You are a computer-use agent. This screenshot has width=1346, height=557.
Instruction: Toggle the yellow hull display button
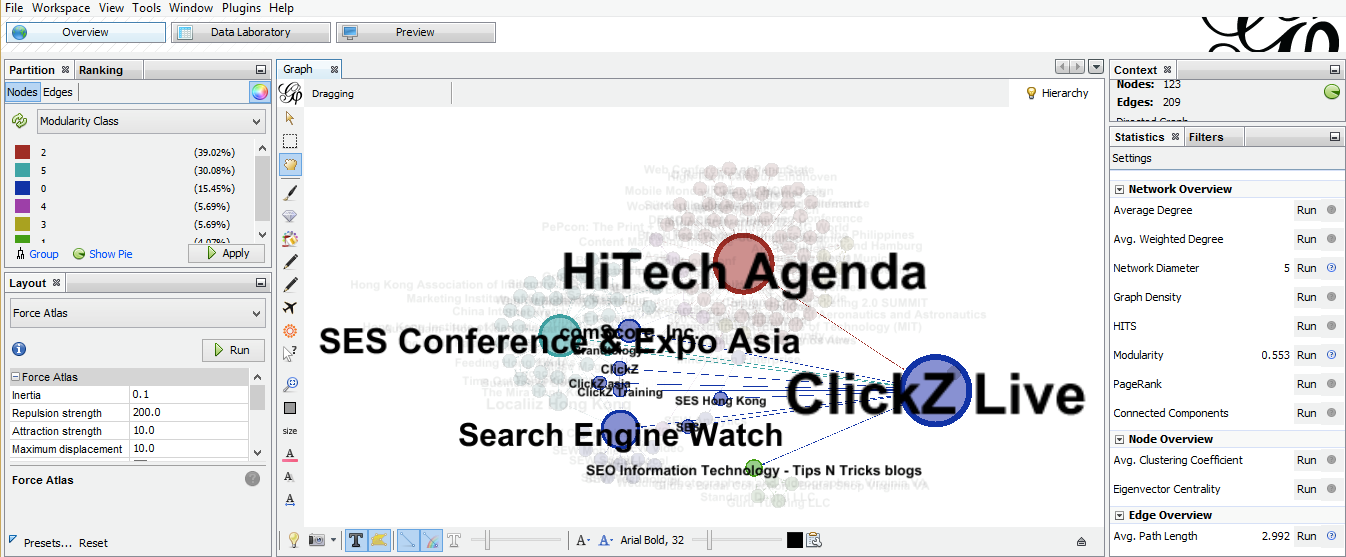[x=379, y=540]
